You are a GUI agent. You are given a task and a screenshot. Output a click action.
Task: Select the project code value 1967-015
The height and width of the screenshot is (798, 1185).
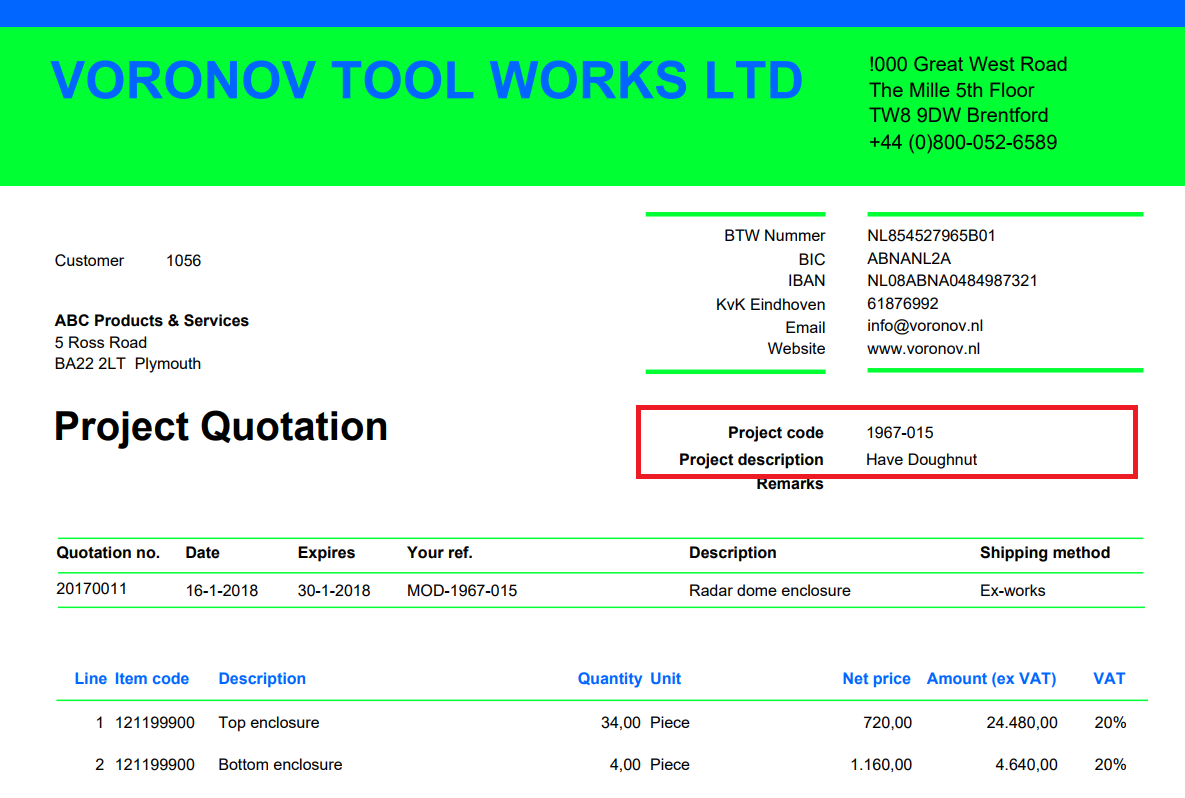[x=900, y=433]
